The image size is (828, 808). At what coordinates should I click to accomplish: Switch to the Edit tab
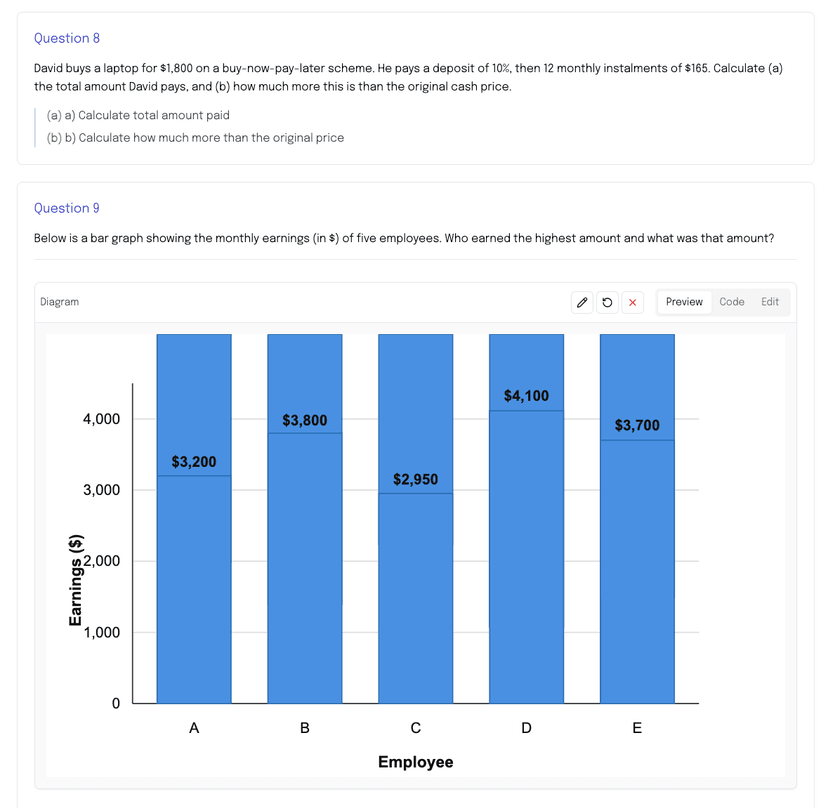coord(769,301)
